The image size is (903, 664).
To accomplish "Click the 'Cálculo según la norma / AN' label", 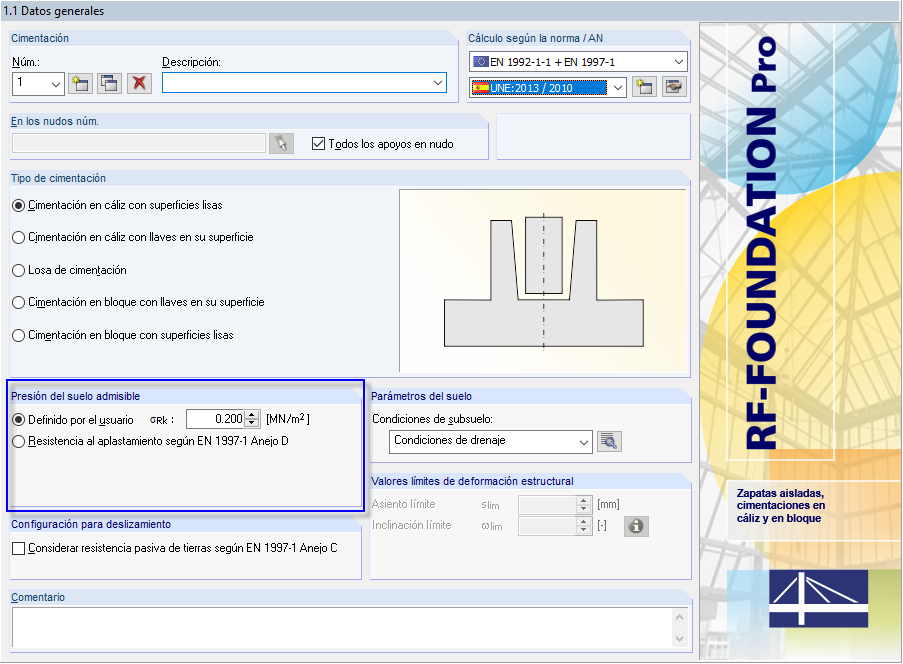I will point(535,38).
